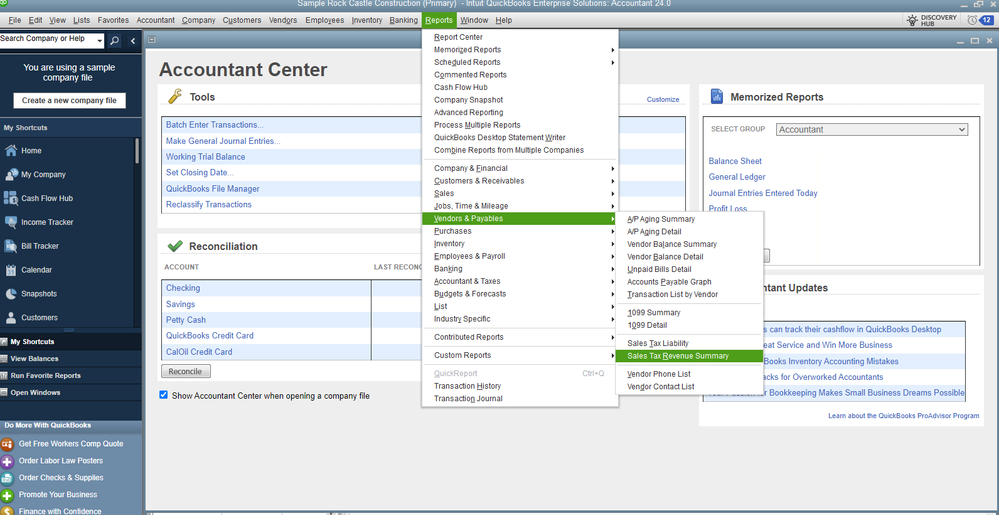Uncheck Show Accountant Center when opening
Viewport: 999px width, 515px height.
coord(164,395)
